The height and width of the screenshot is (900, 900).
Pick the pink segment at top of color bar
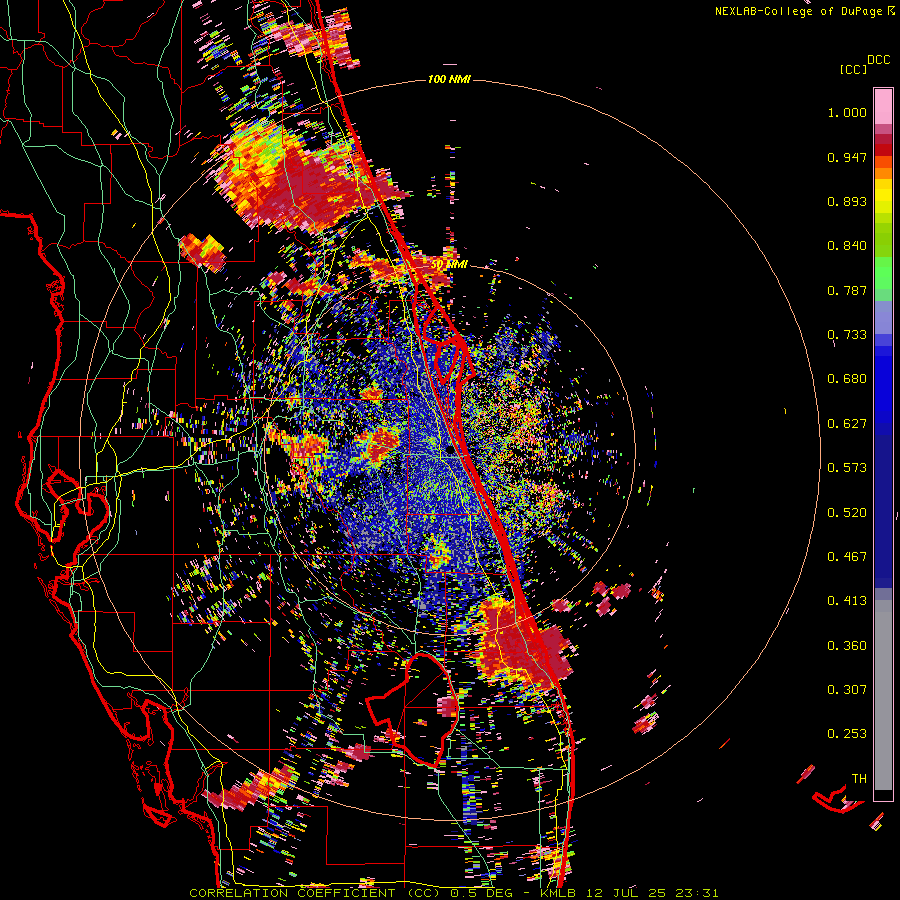click(883, 106)
